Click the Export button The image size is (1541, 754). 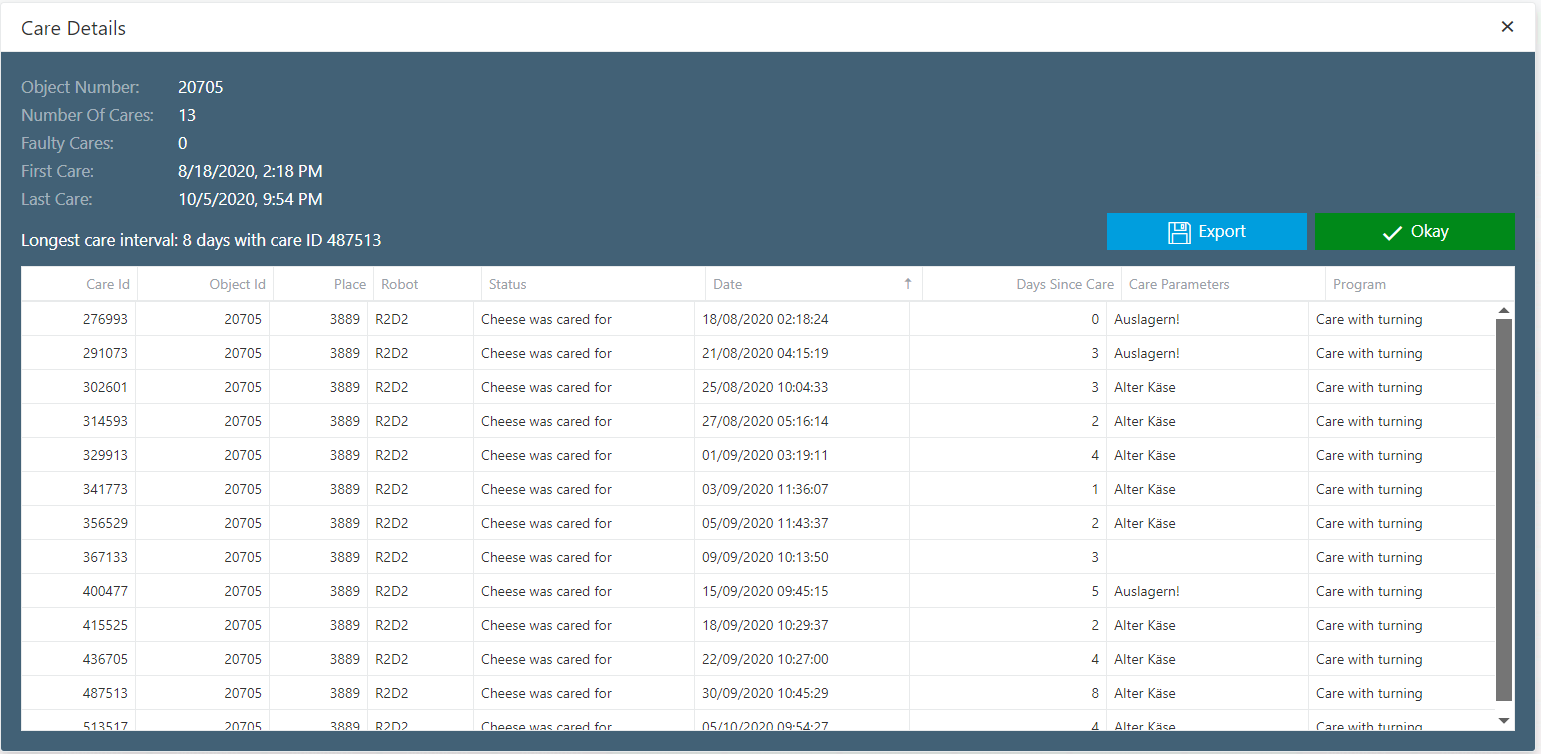coord(1206,231)
